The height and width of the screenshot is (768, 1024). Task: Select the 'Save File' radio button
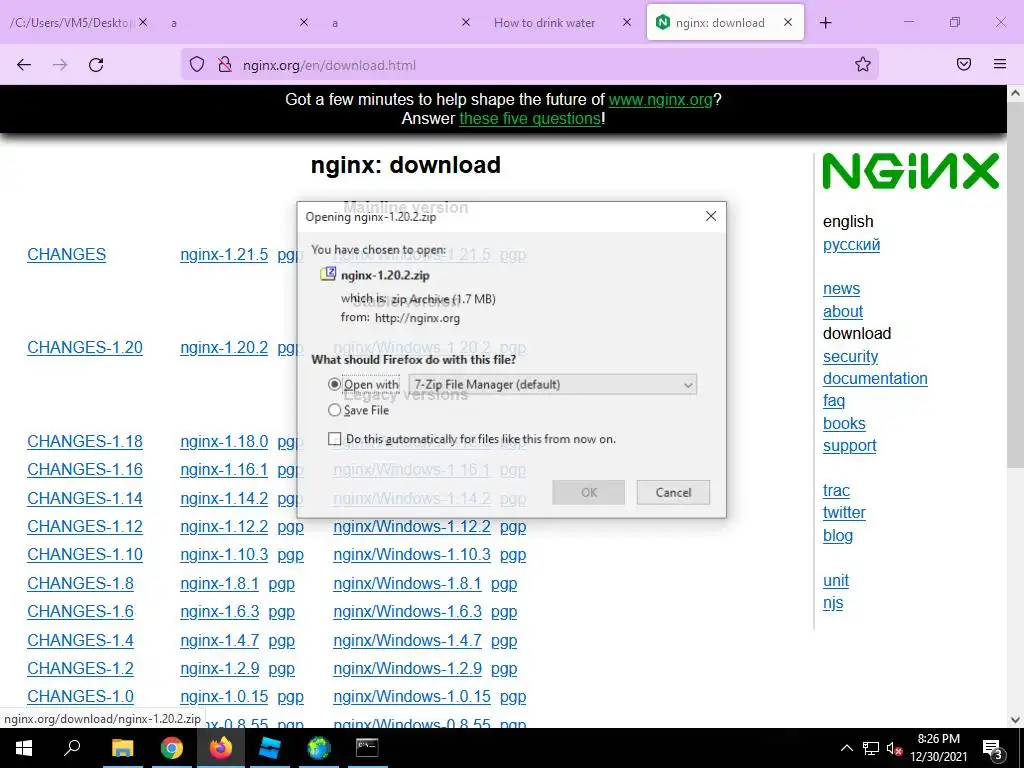tap(334, 410)
